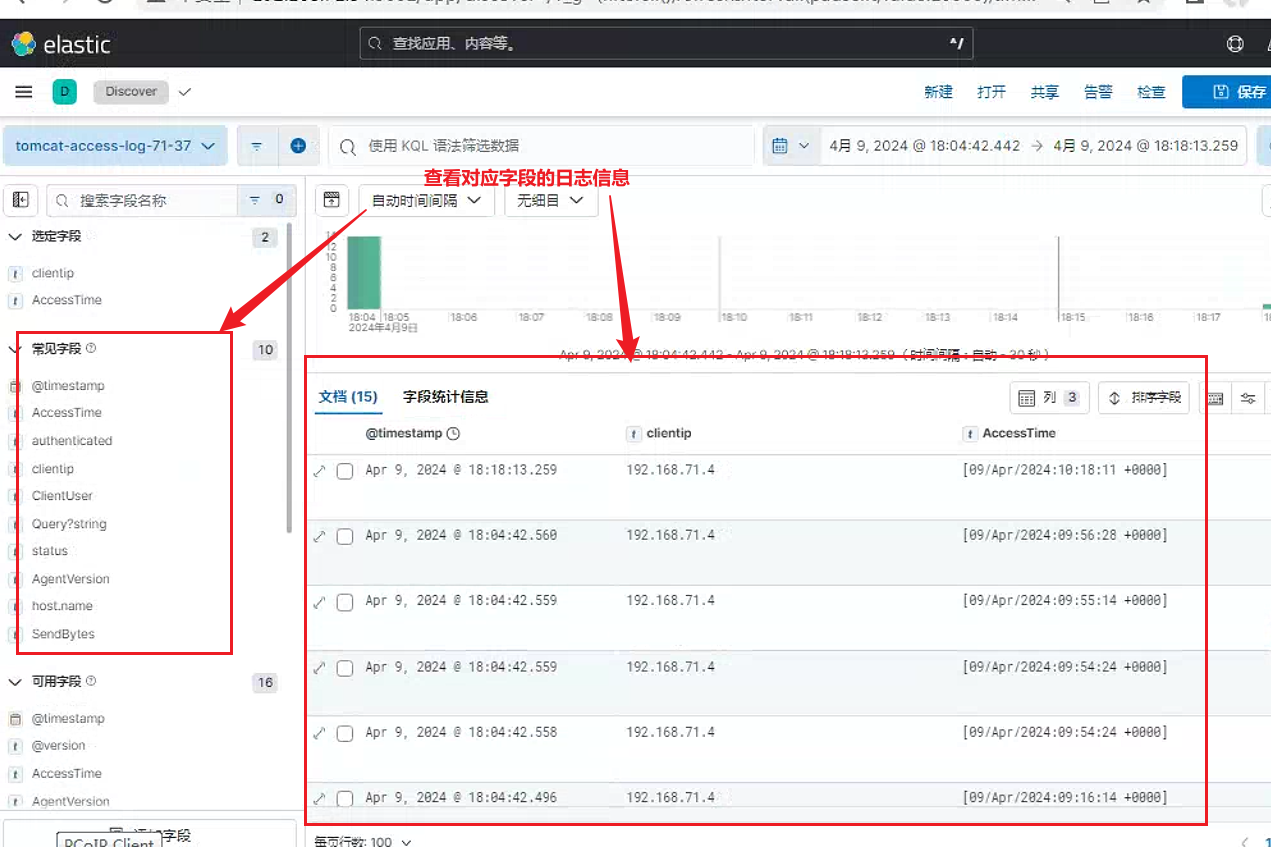
Task: Click the keyboard shortcuts icon in grid toolbar
Action: 1215,398
